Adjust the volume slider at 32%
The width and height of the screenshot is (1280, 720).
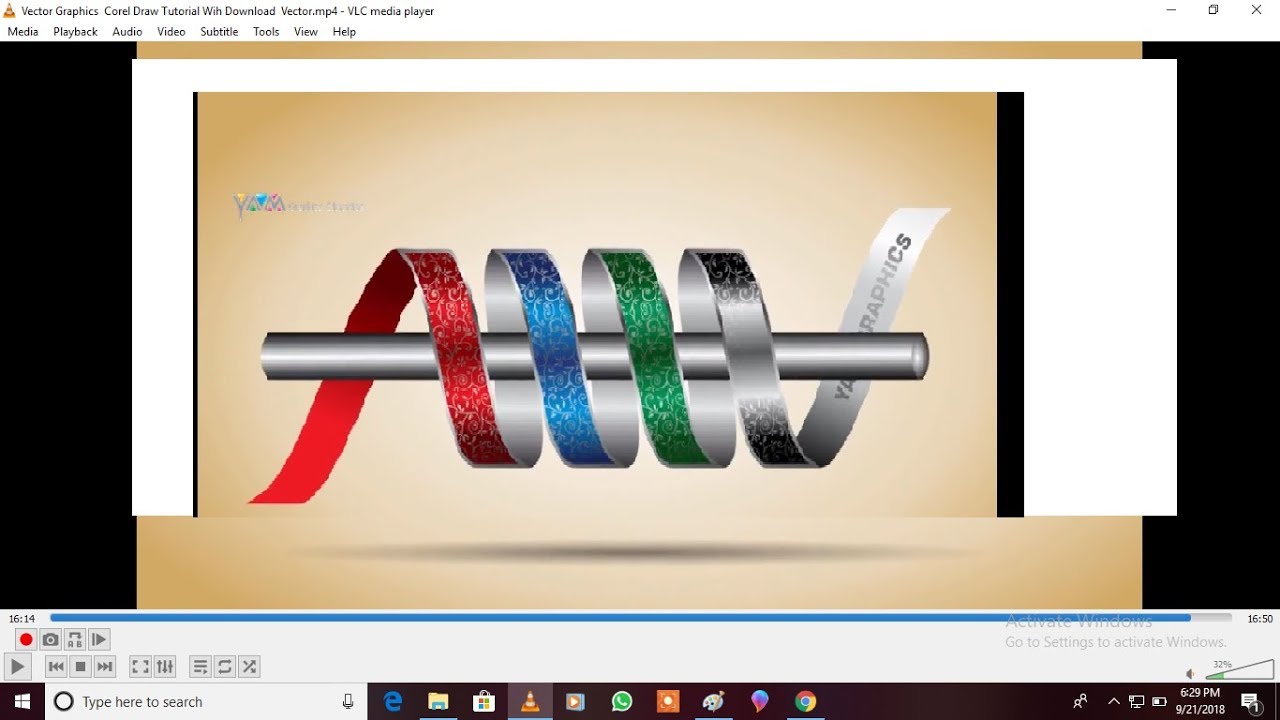click(x=1239, y=669)
